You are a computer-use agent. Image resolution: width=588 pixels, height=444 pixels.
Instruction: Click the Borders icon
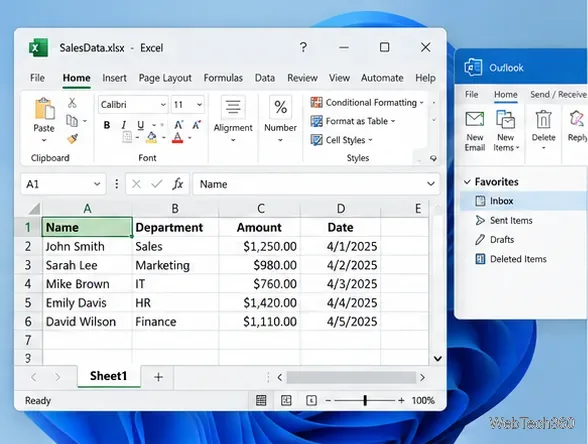128,137
